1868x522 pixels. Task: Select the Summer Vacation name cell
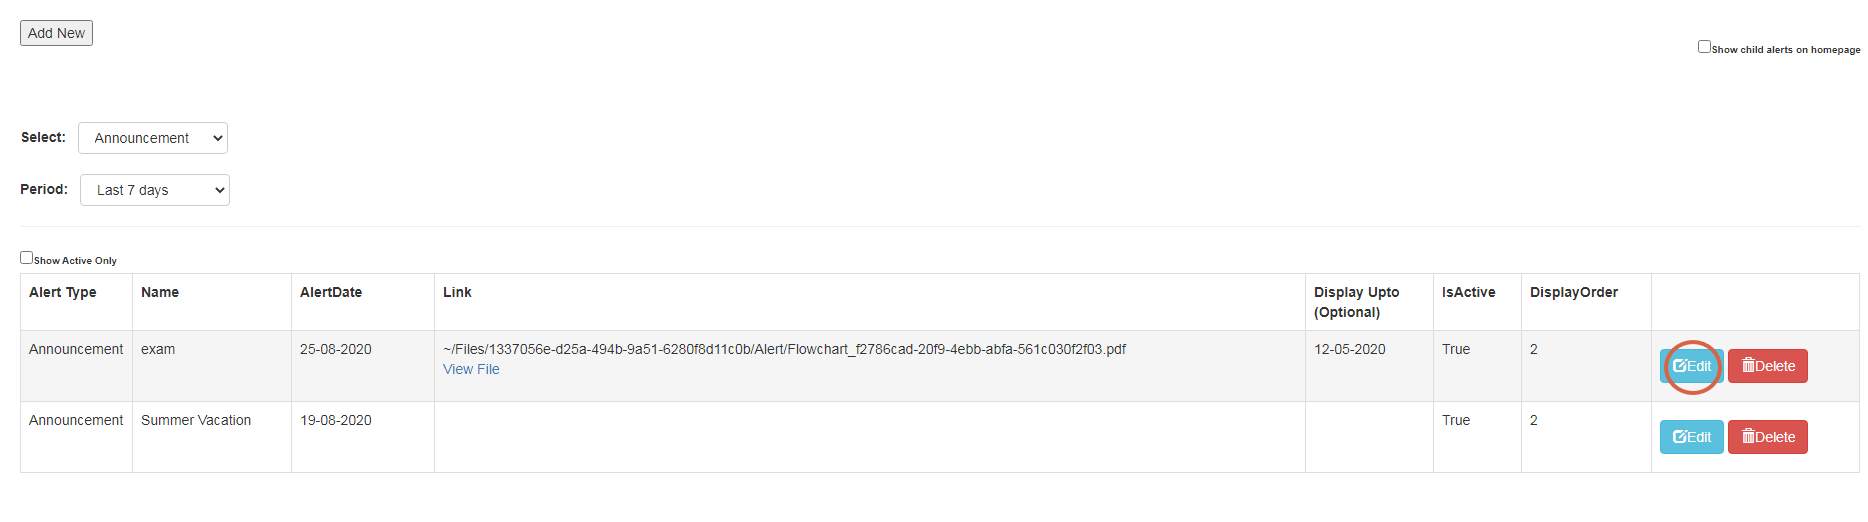tap(196, 421)
